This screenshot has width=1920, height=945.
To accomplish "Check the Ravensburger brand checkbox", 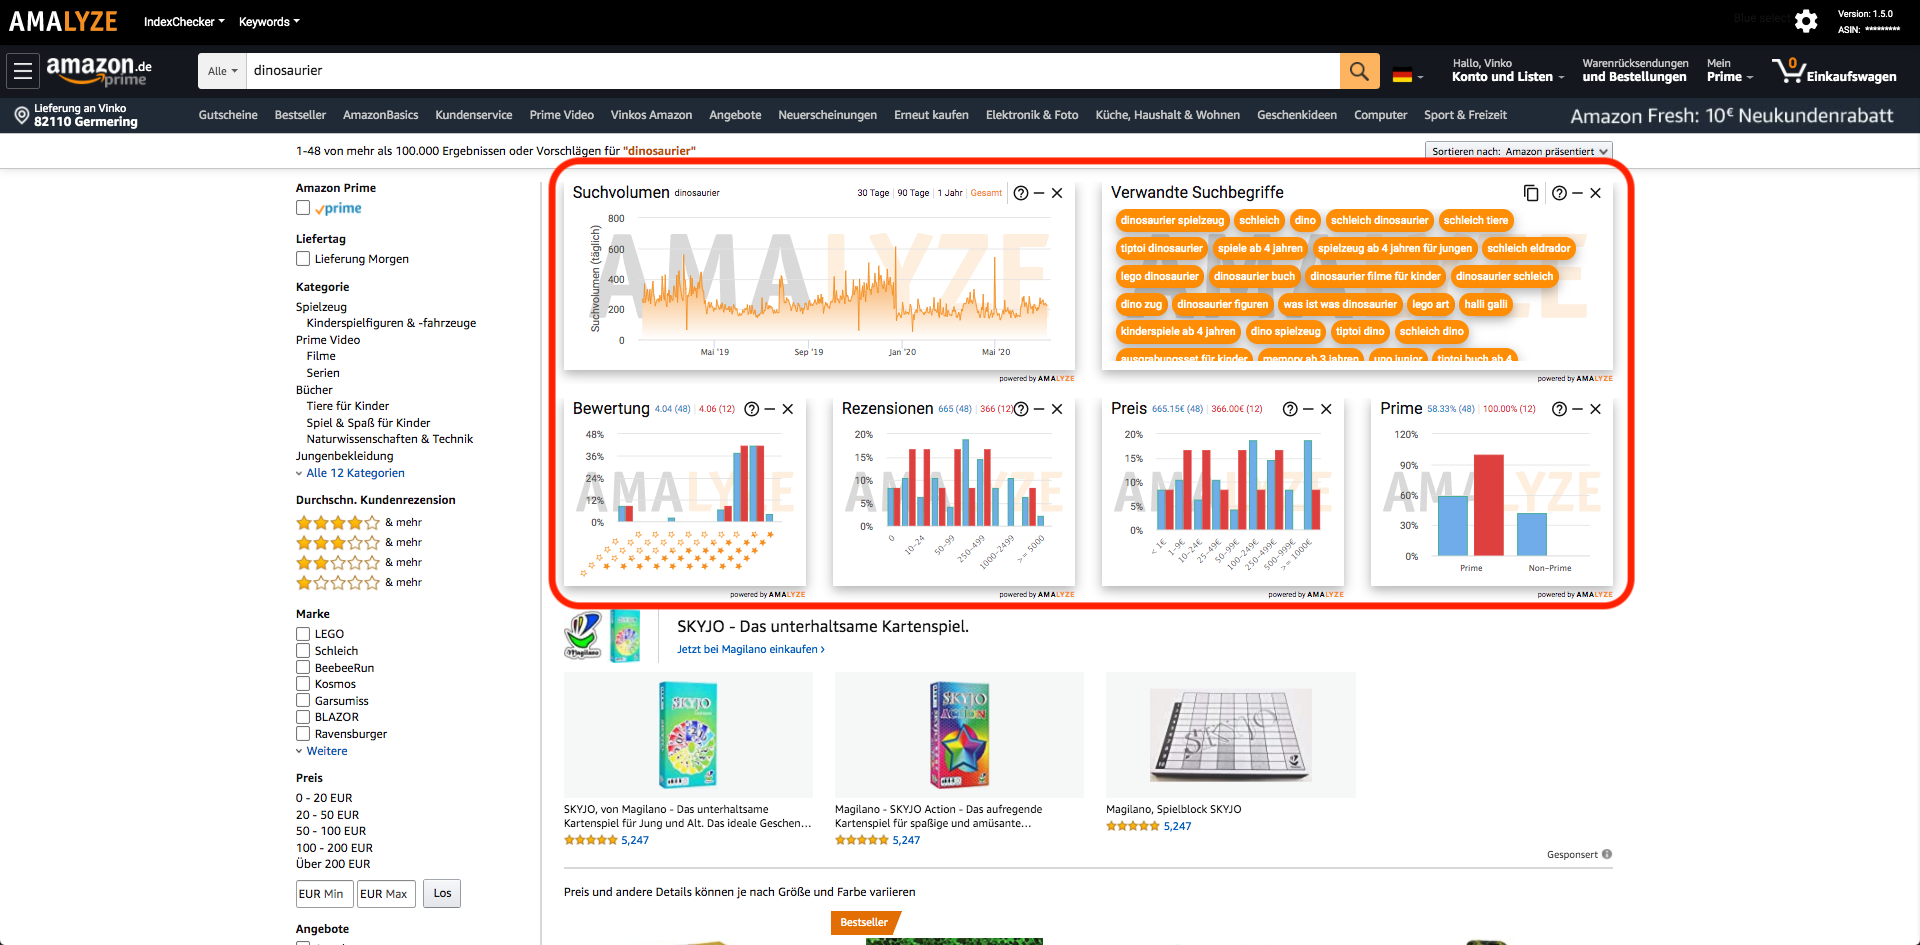I will coord(303,733).
